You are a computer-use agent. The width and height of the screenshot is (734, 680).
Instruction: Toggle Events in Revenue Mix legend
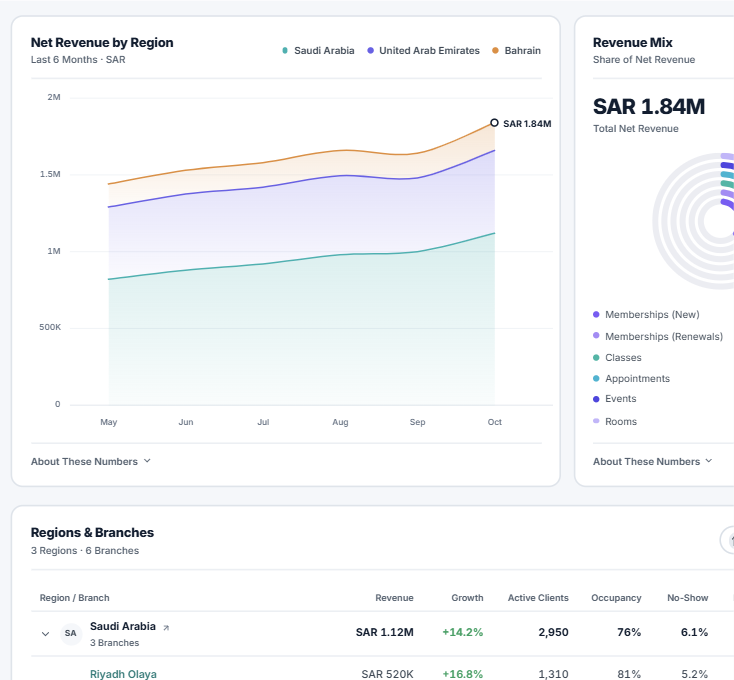[614, 399]
